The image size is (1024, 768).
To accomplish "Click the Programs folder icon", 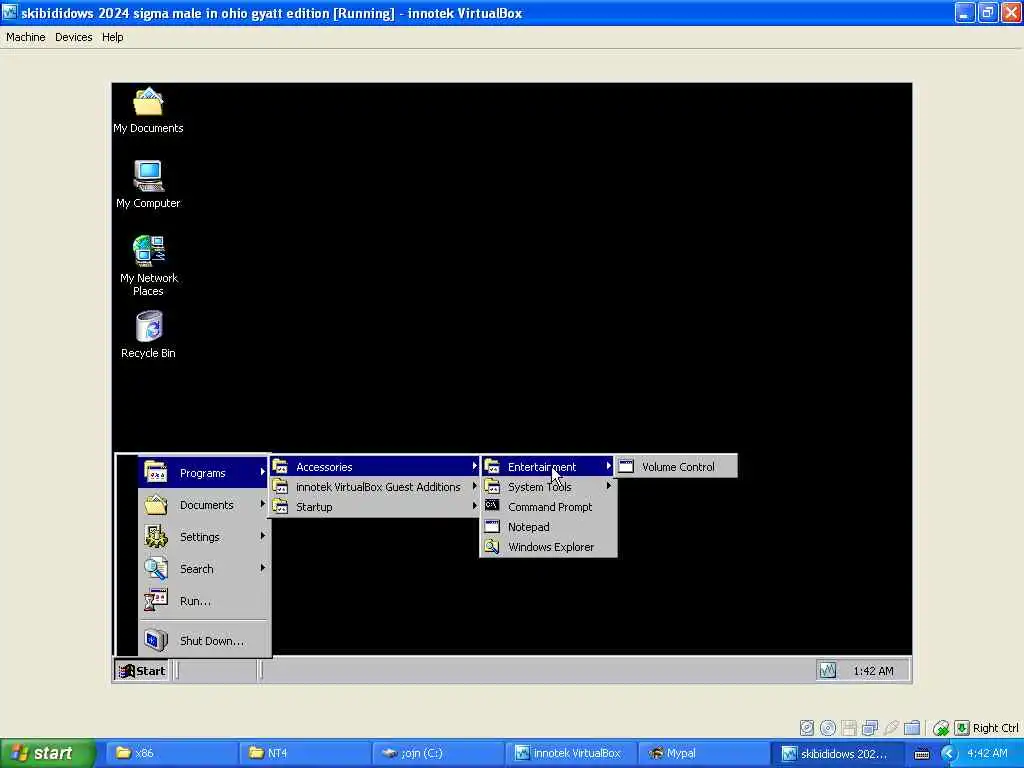I will pos(156,472).
